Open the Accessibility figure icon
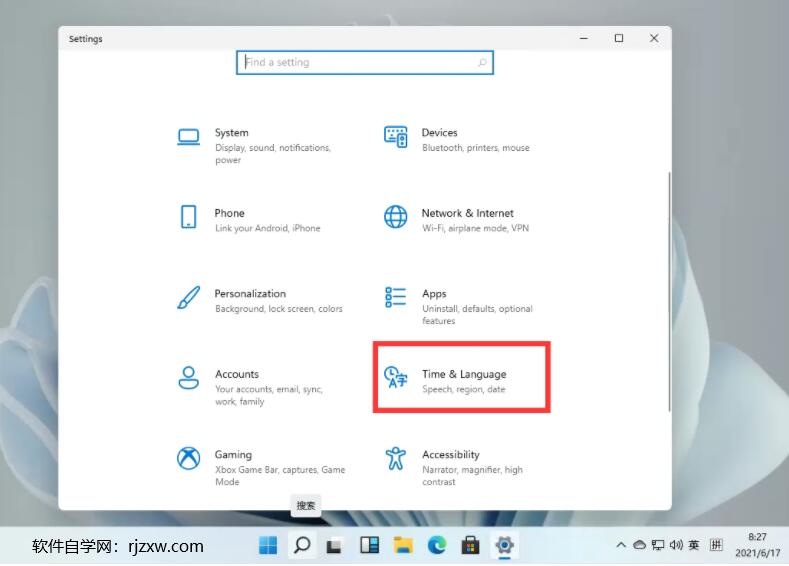This screenshot has width=789, height=566. pyautogui.click(x=396, y=458)
